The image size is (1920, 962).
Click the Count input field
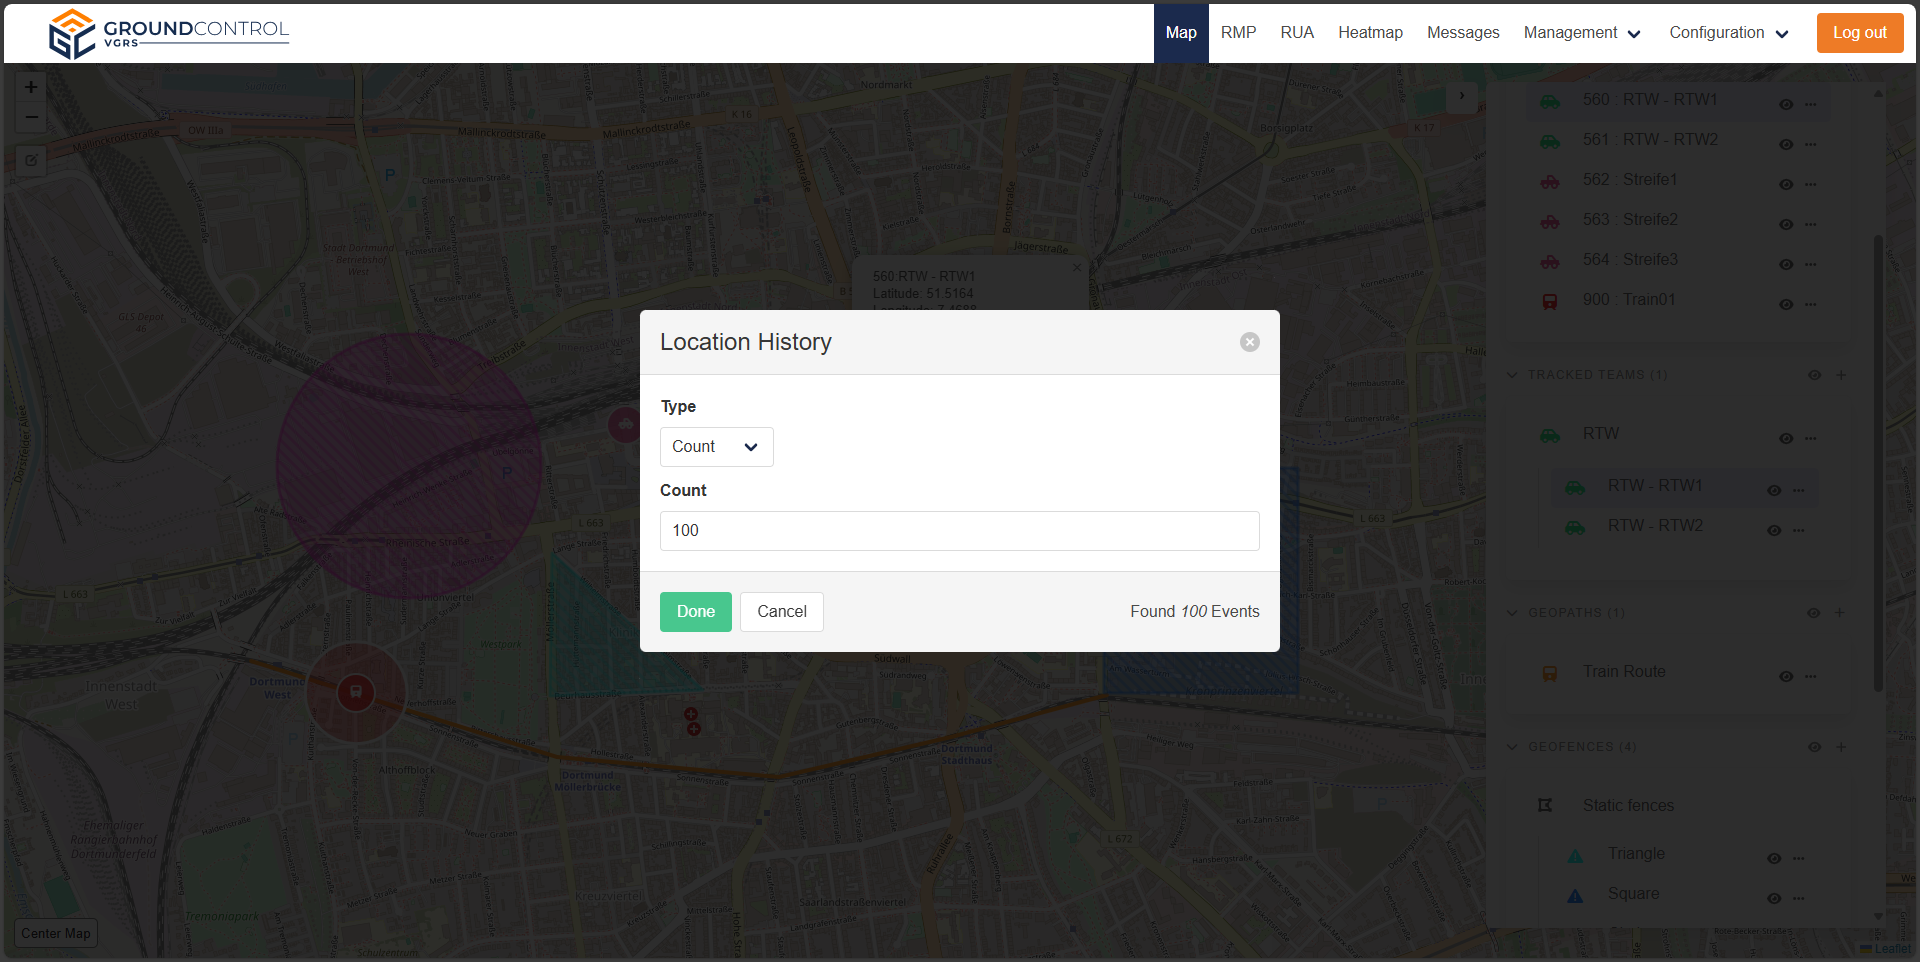pyautogui.click(x=959, y=531)
